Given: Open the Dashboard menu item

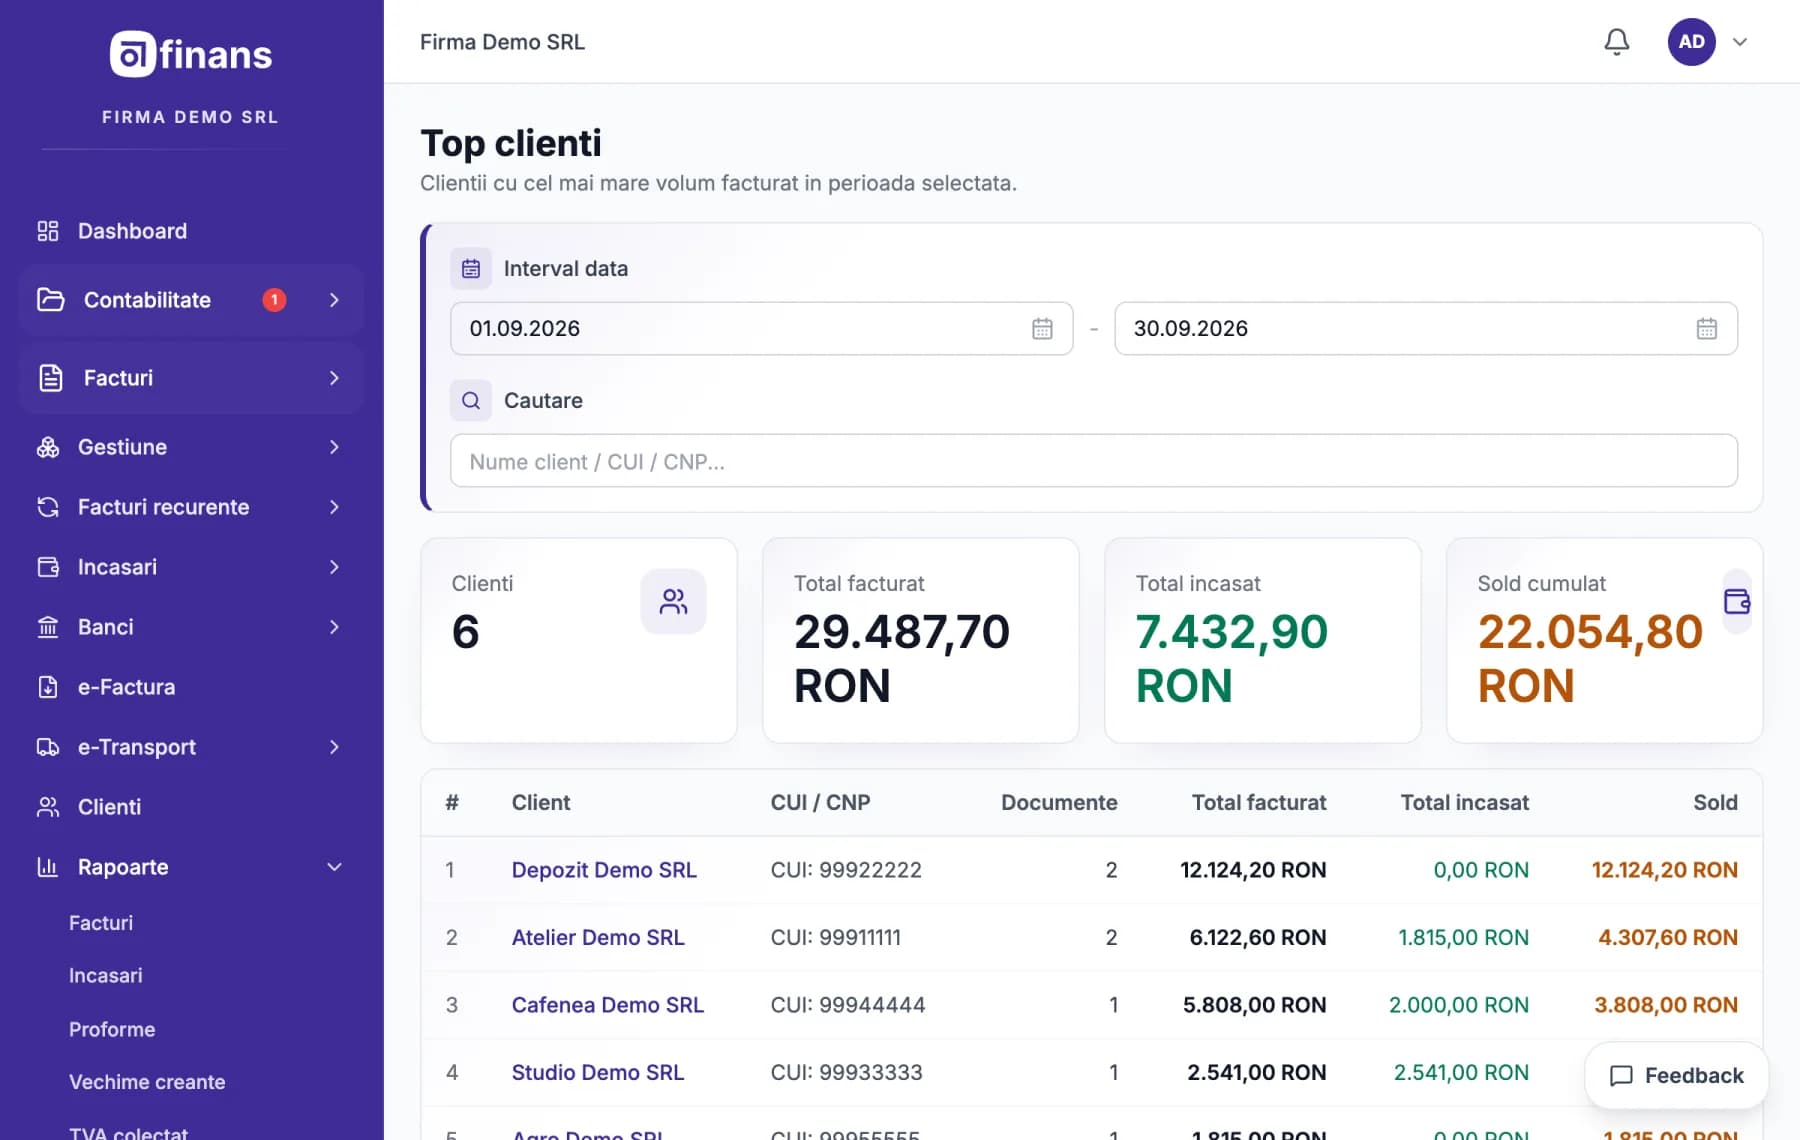Looking at the screenshot, I should pos(190,231).
